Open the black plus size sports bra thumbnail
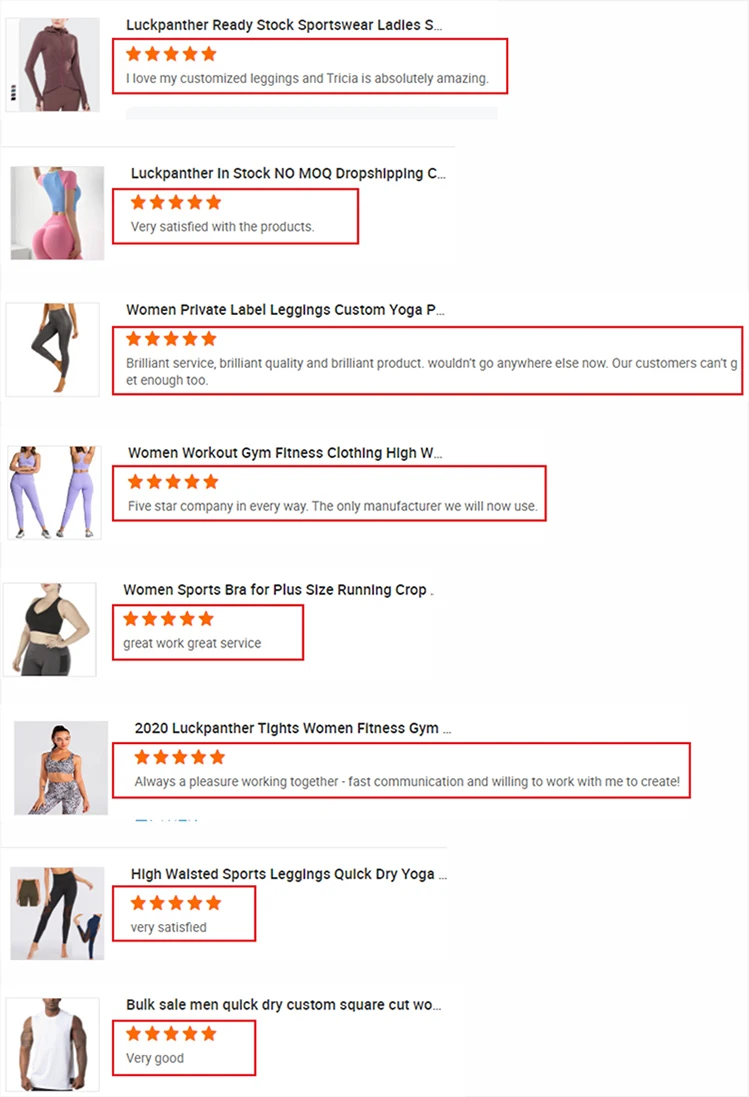This screenshot has width=749, height=1097. [x=50, y=630]
